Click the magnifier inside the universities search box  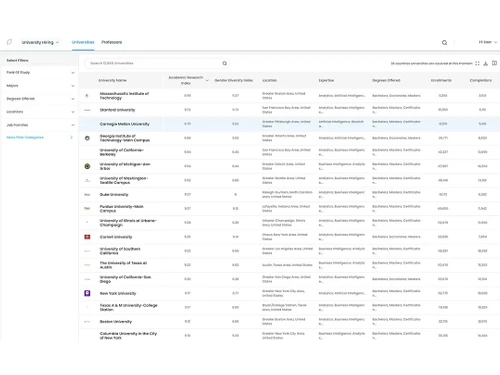pyautogui.click(x=225, y=63)
